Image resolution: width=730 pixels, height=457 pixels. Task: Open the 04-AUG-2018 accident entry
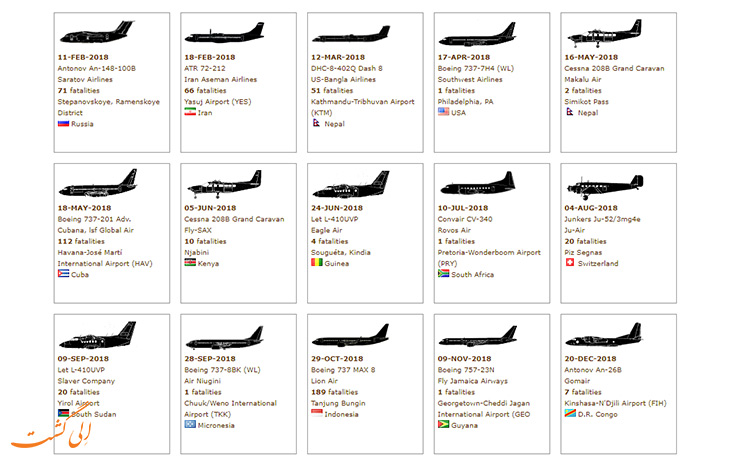tap(591, 208)
